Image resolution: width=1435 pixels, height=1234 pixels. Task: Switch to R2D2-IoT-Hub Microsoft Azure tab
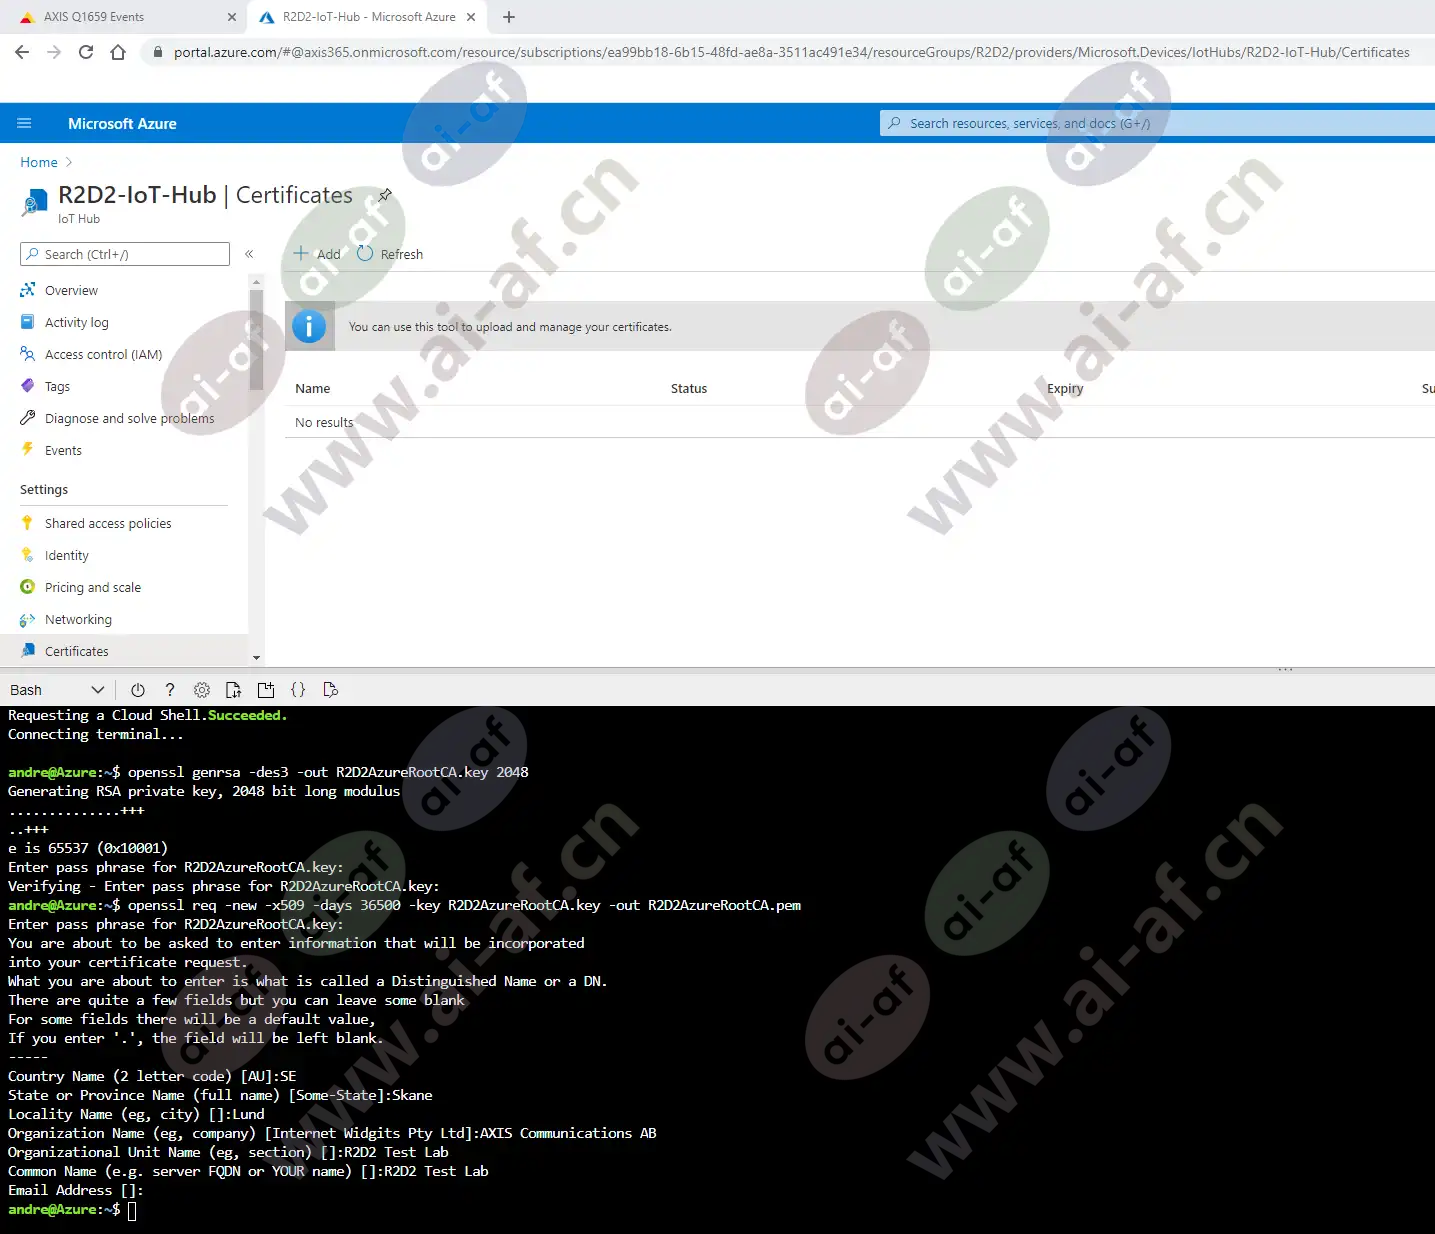[367, 17]
